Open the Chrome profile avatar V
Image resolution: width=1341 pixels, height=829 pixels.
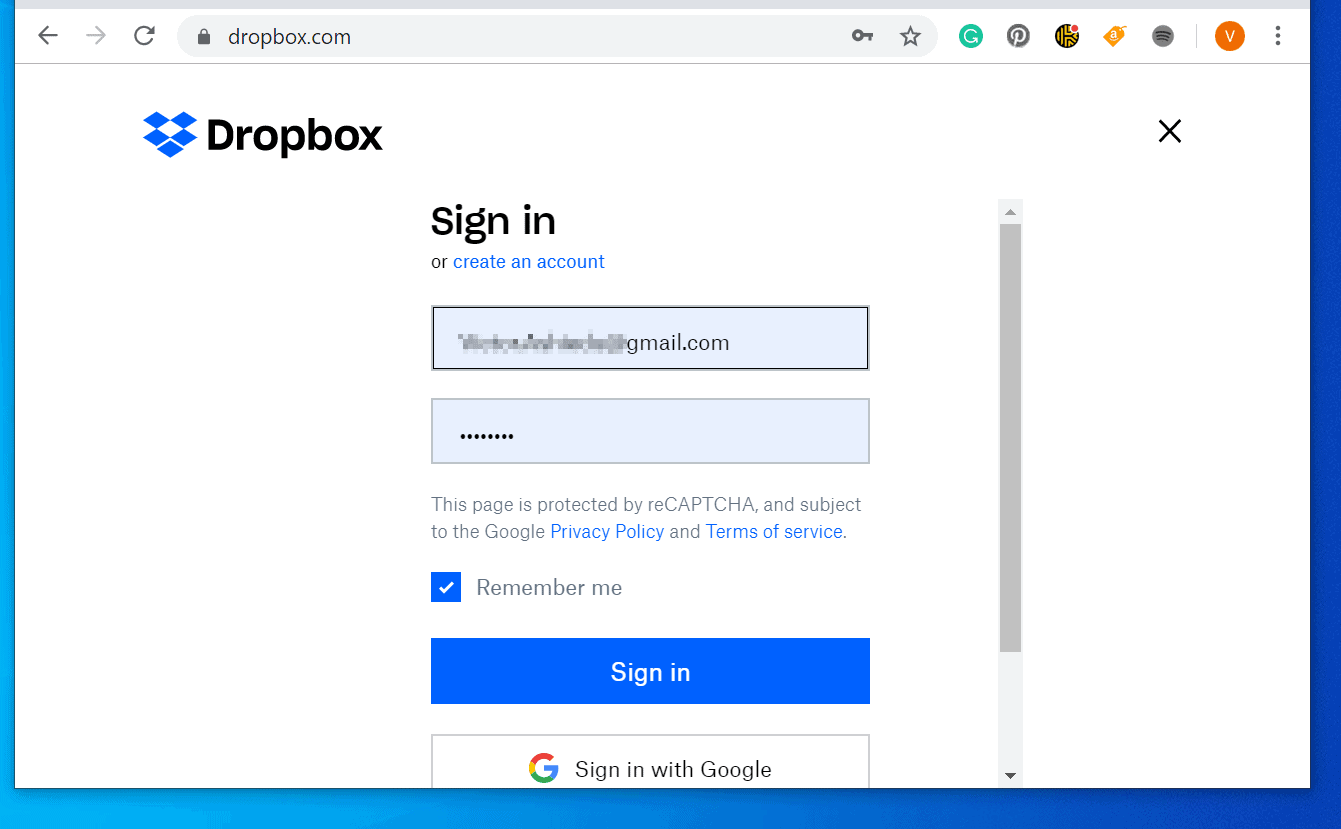(x=1230, y=37)
